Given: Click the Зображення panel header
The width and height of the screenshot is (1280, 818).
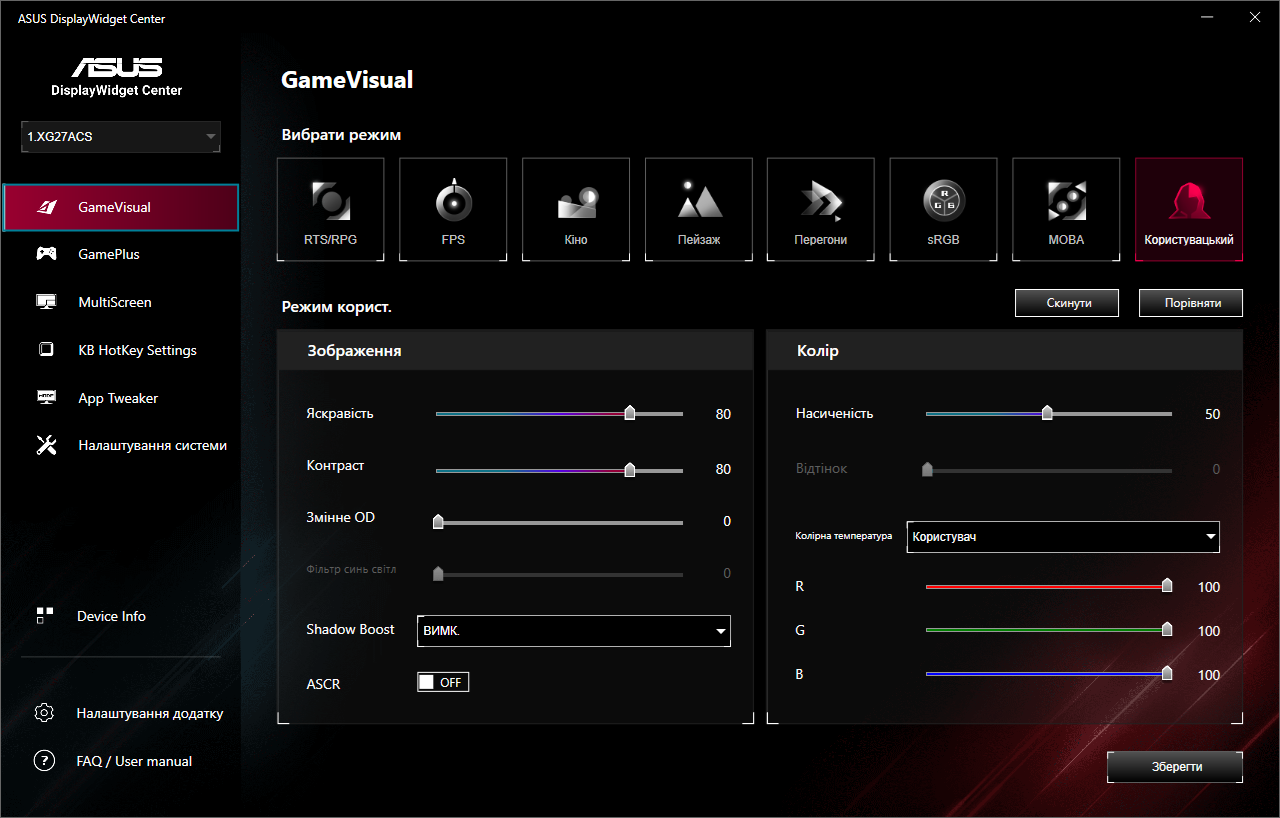Looking at the screenshot, I should (515, 351).
